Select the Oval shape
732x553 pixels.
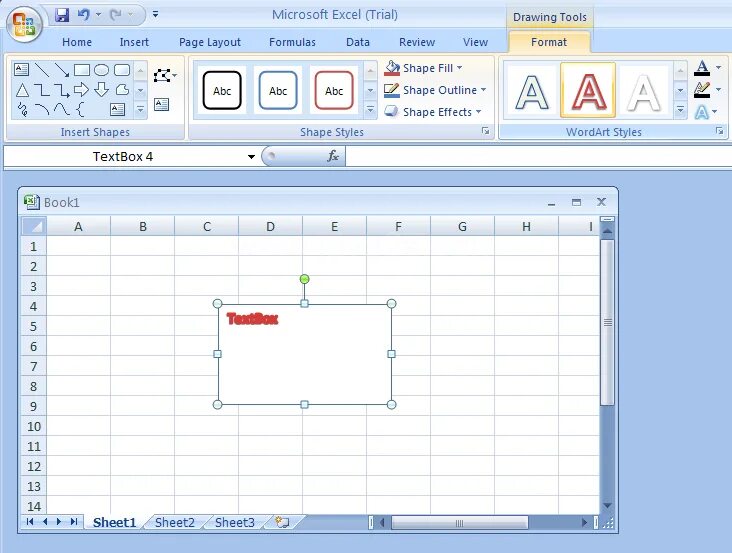pyautogui.click(x=101, y=70)
